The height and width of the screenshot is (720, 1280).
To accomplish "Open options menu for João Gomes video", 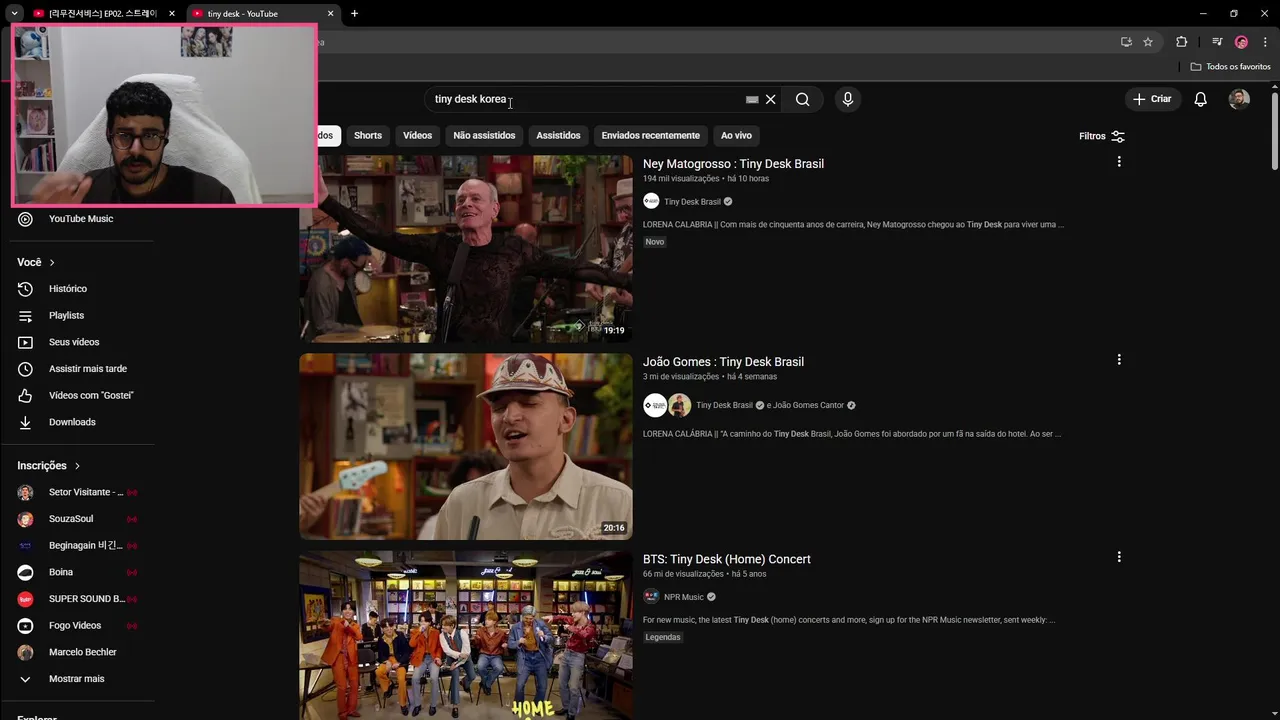I will coord(1119,360).
